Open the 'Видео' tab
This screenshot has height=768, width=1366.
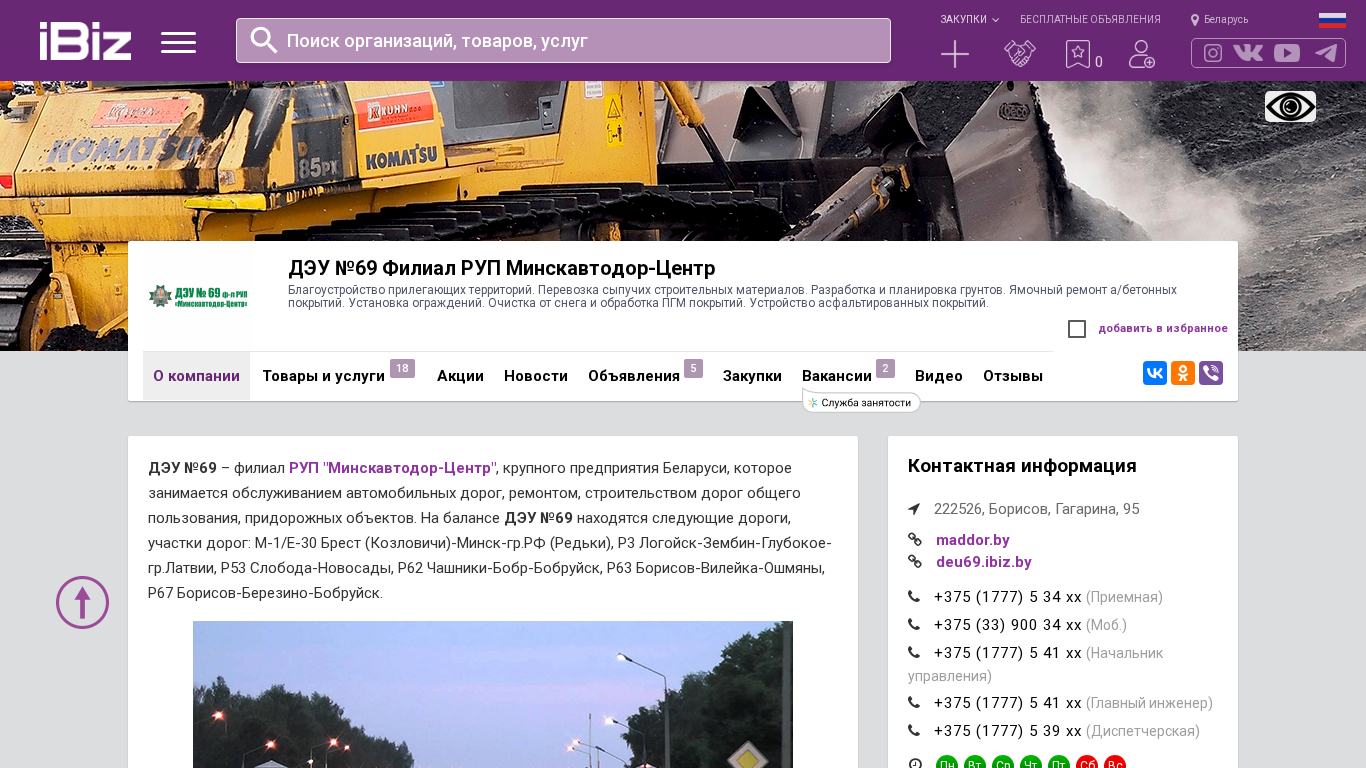click(939, 376)
